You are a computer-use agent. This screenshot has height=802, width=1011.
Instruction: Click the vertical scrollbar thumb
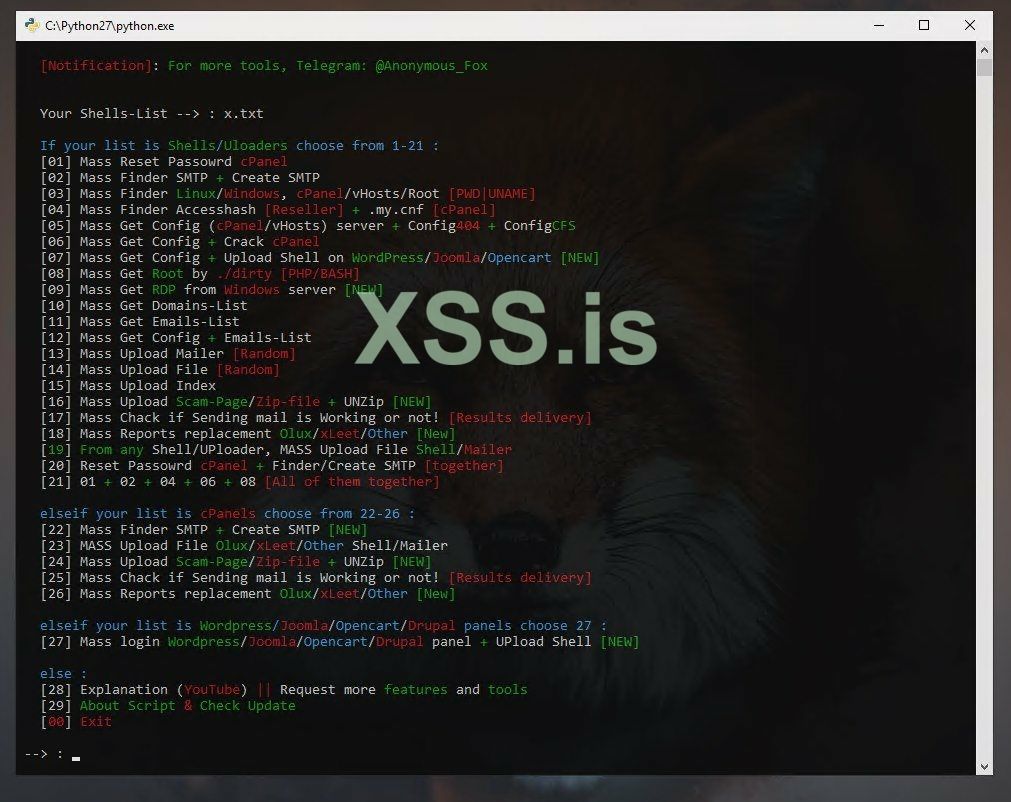click(x=984, y=67)
